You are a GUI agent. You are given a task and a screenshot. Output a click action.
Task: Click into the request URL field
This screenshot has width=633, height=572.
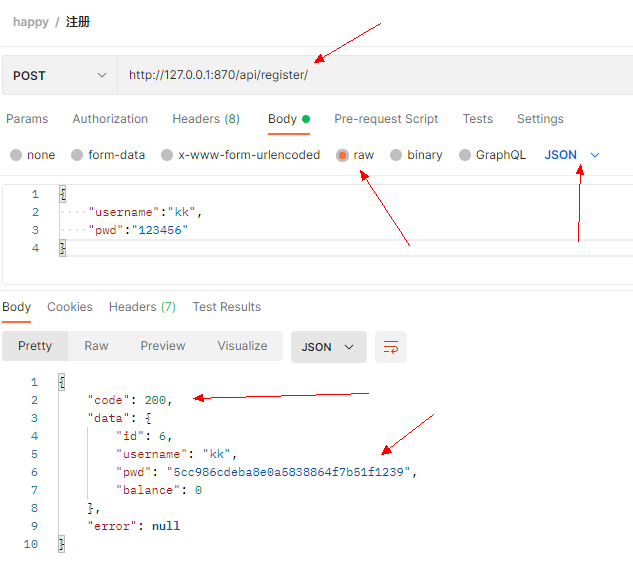pos(375,75)
